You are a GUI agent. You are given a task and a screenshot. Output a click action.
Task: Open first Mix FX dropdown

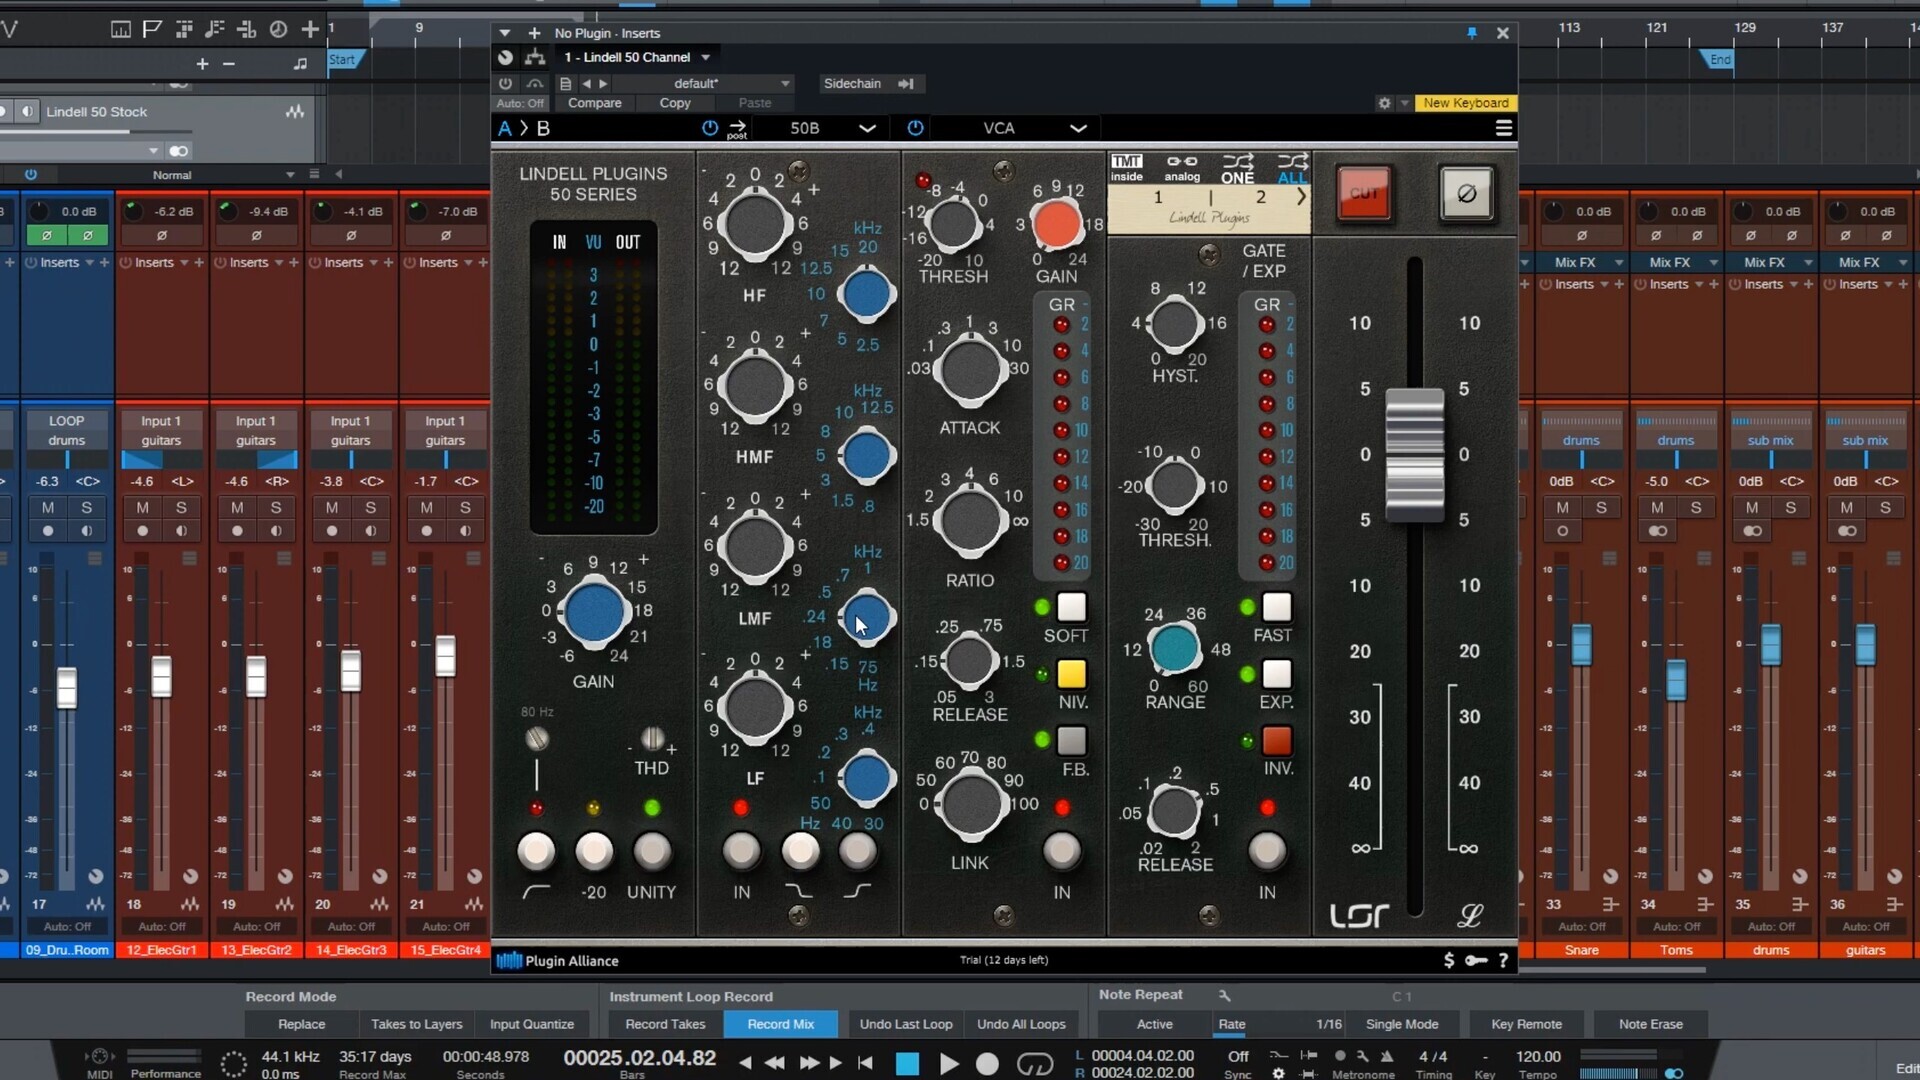(x=1618, y=262)
